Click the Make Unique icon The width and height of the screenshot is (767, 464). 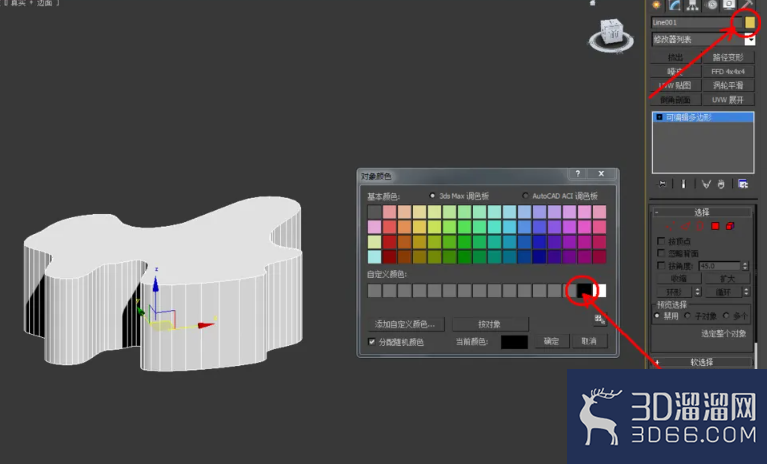click(706, 184)
